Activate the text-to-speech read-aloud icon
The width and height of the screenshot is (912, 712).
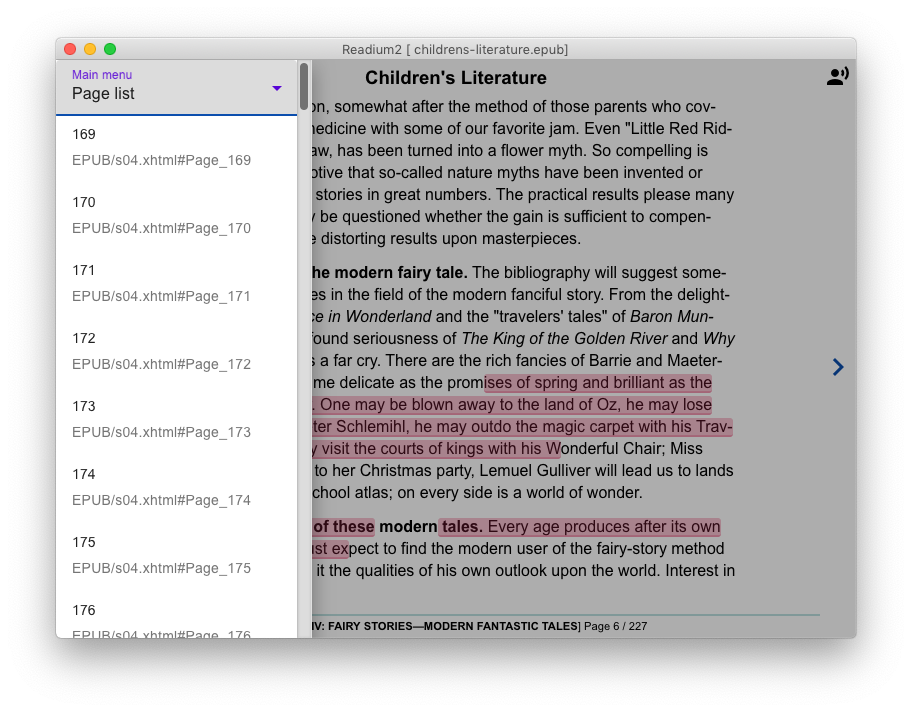pyautogui.click(x=837, y=74)
